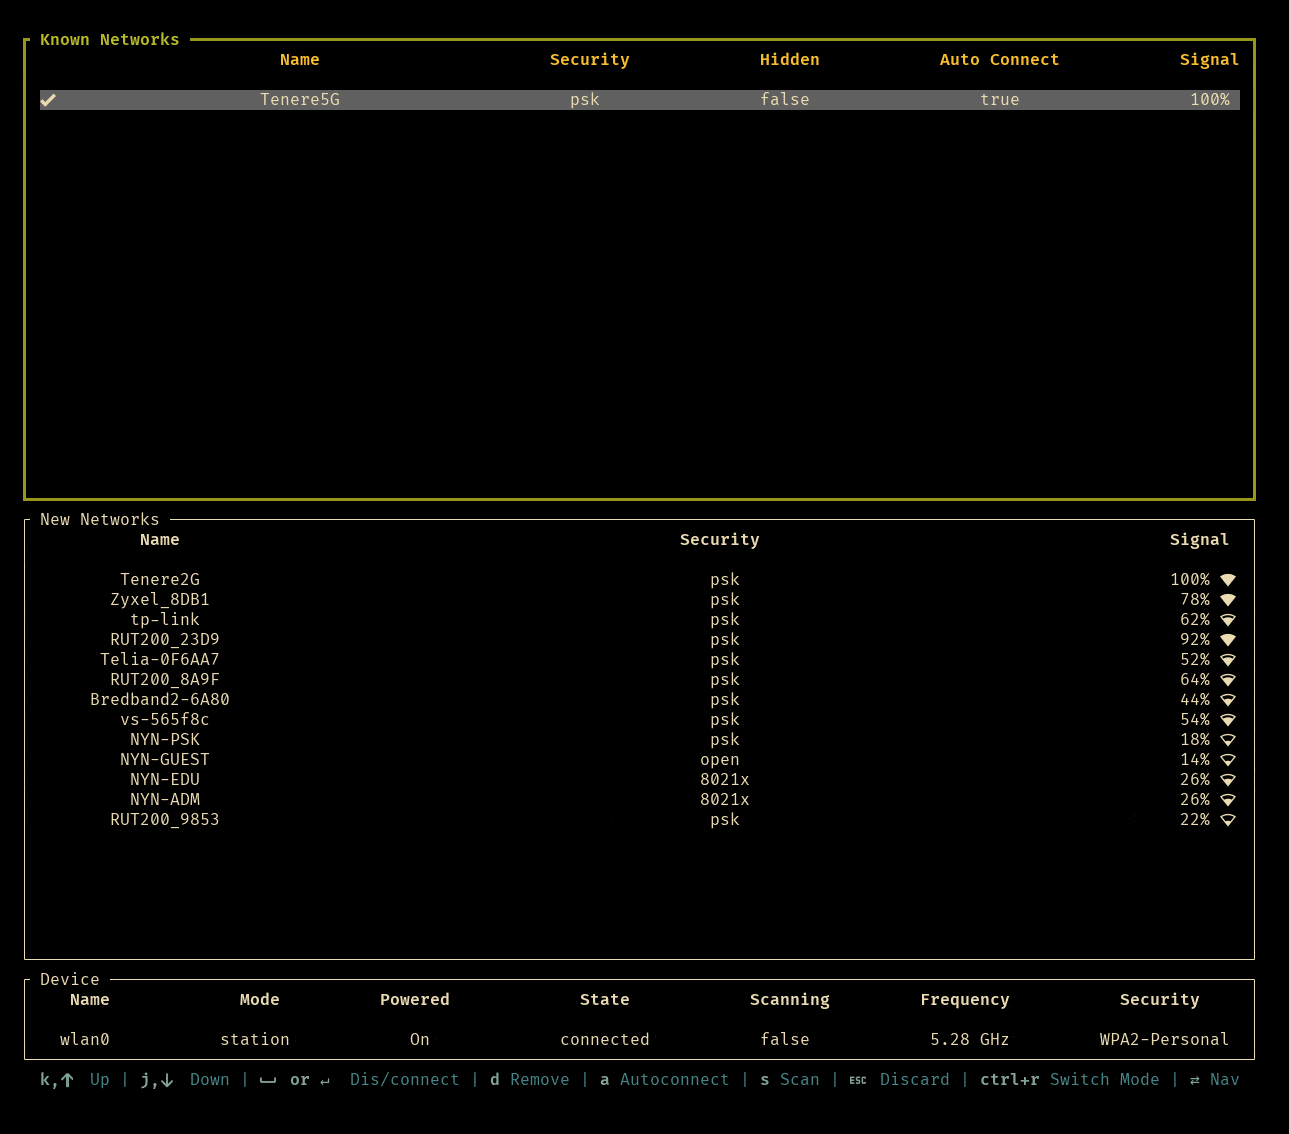Toggle the Powered On value for wlan0
Image resolution: width=1289 pixels, height=1134 pixels.
pos(419,1040)
